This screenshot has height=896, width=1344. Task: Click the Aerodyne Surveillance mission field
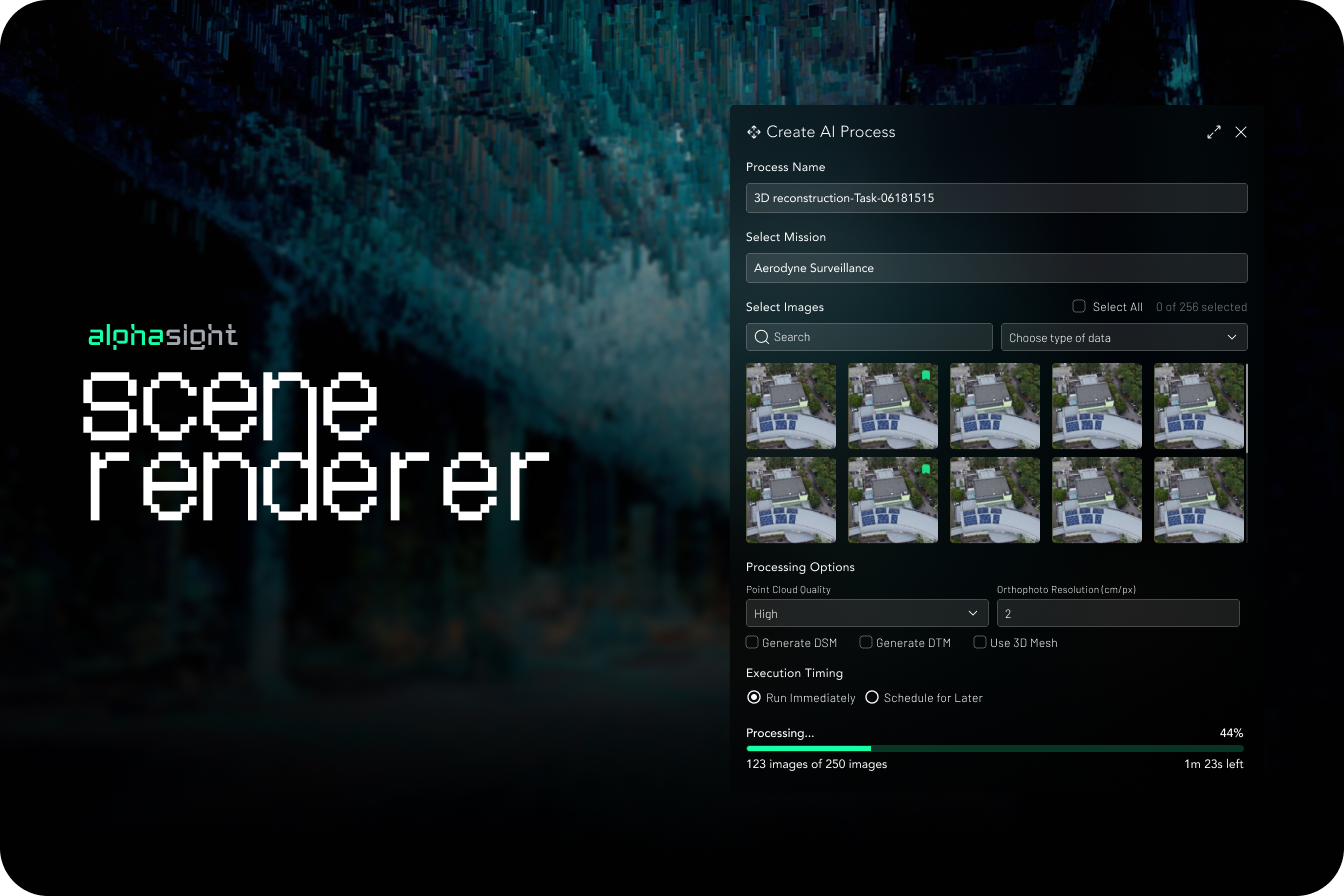click(996, 268)
